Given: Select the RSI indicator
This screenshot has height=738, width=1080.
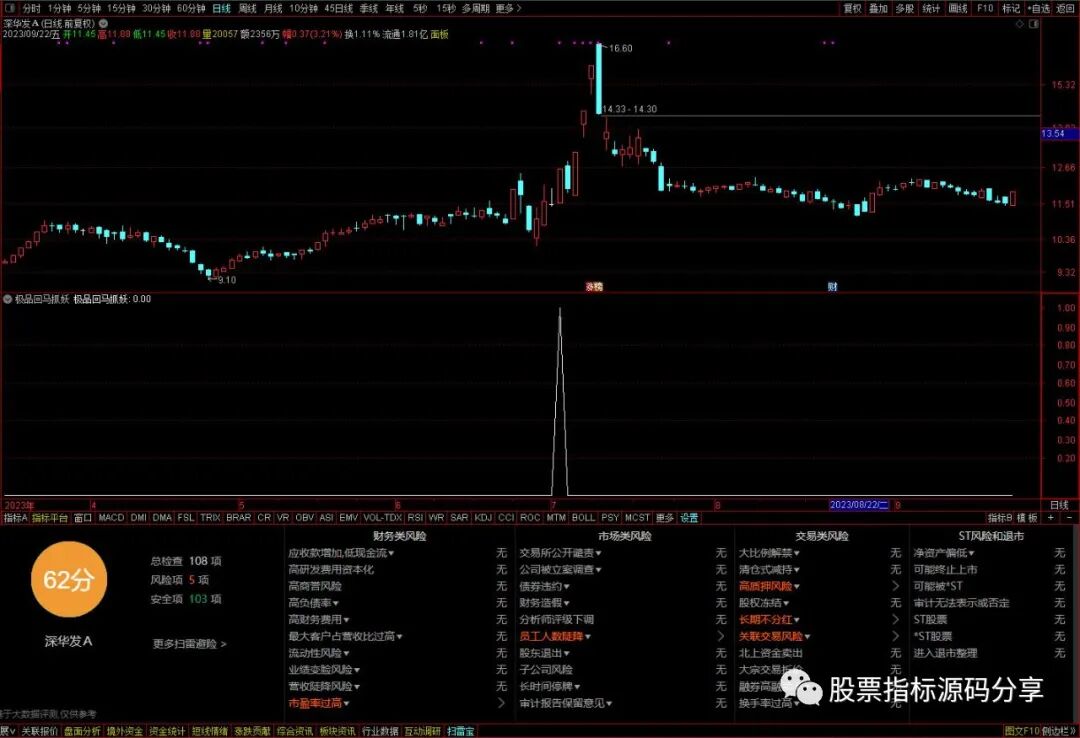Looking at the screenshot, I should tap(415, 517).
